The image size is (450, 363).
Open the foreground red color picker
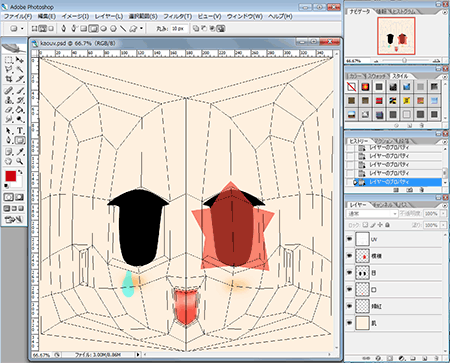coord(10,176)
